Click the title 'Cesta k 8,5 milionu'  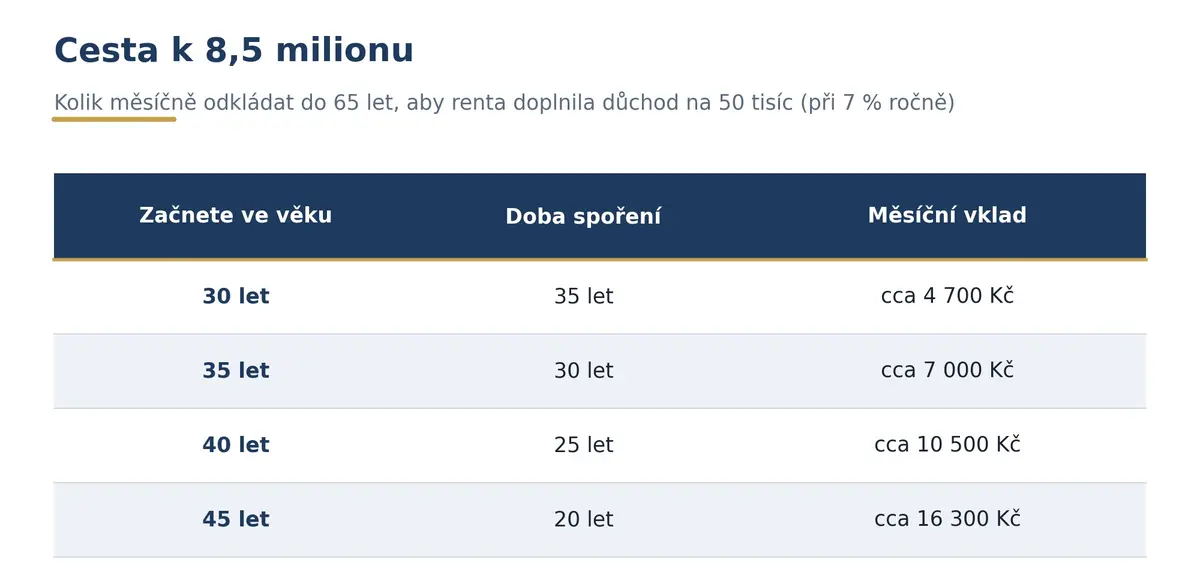pos(233,50)
